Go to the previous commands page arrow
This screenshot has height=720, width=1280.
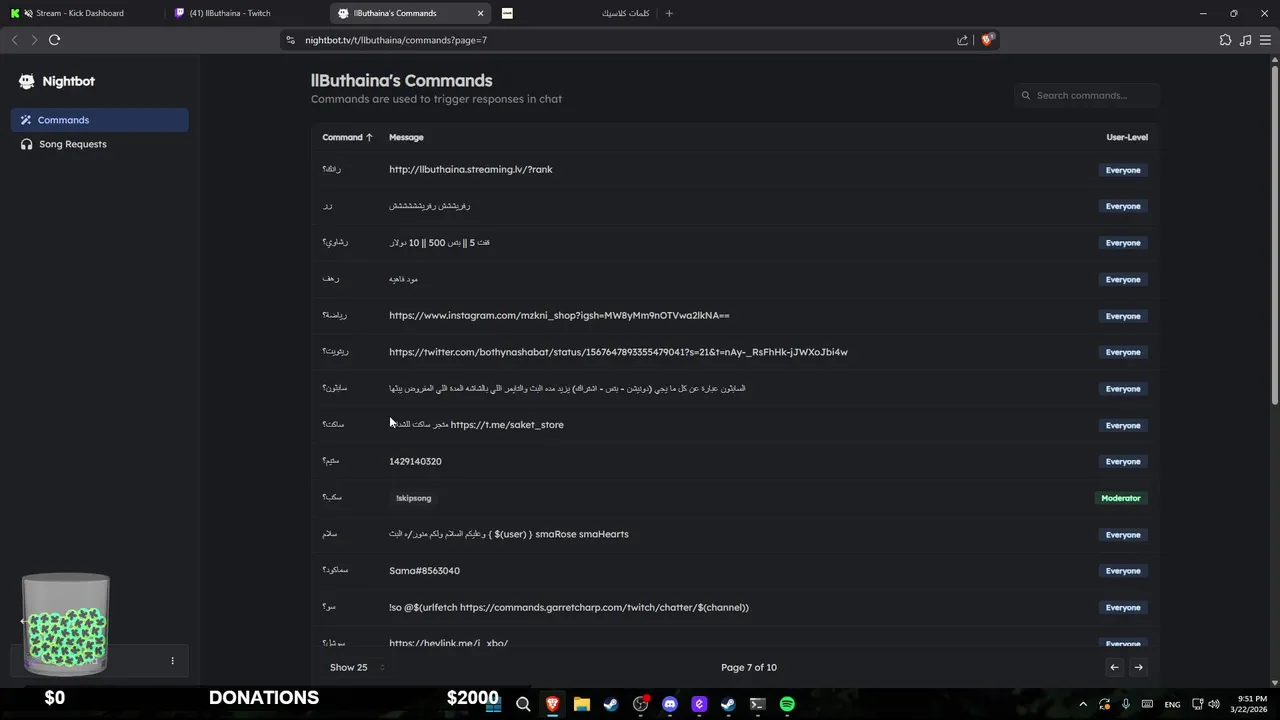[1114, 667]
